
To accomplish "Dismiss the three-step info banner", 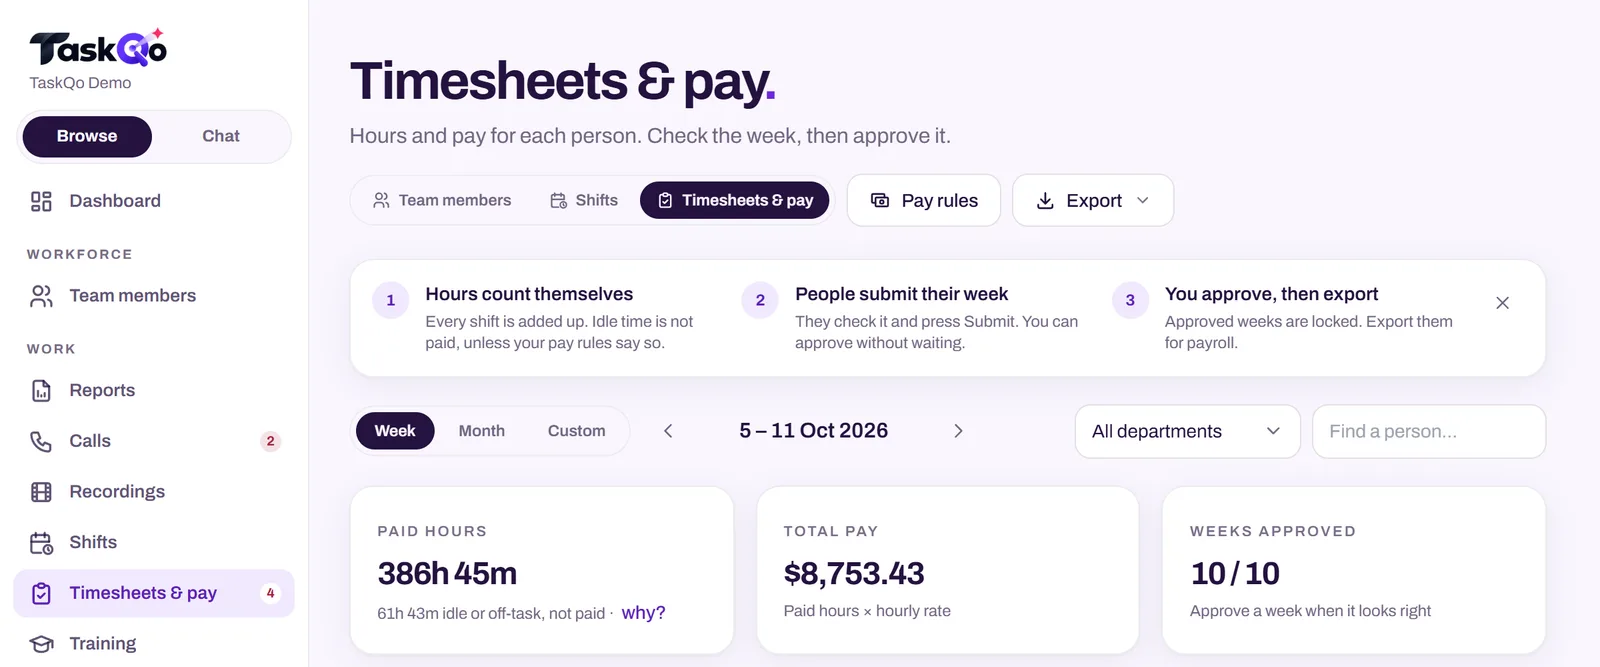I will (x=1502, y=303).
